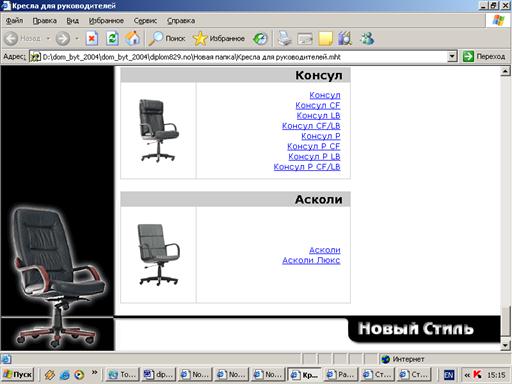This screenshot has width=512, height=384.
Task: Click the Print icon in toolbar
Action: click(x=284, y=39)
